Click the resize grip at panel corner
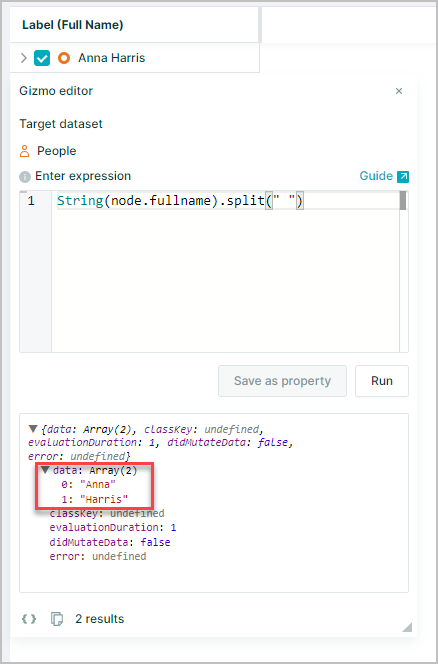This screenshot has height=664, width=438. (407, 627)
